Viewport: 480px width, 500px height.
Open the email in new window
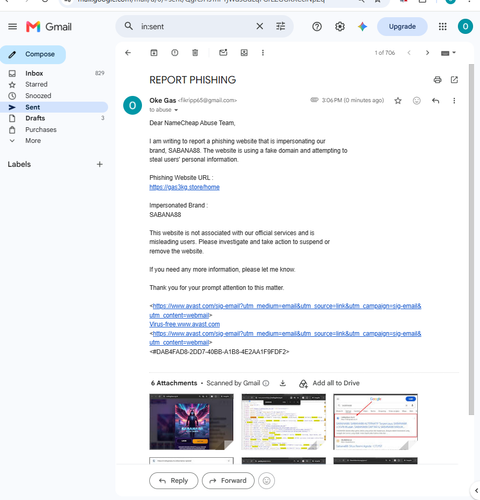point(454,80)
